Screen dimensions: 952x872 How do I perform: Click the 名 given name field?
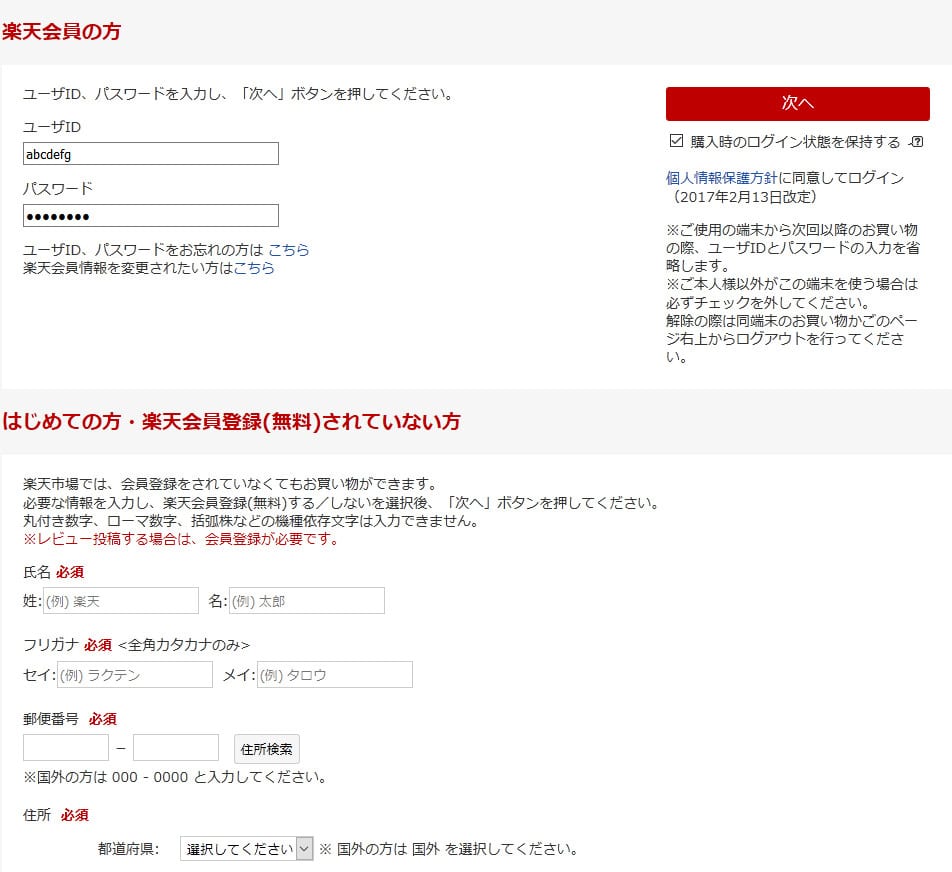pyautogui.click(x=307, y=601)
